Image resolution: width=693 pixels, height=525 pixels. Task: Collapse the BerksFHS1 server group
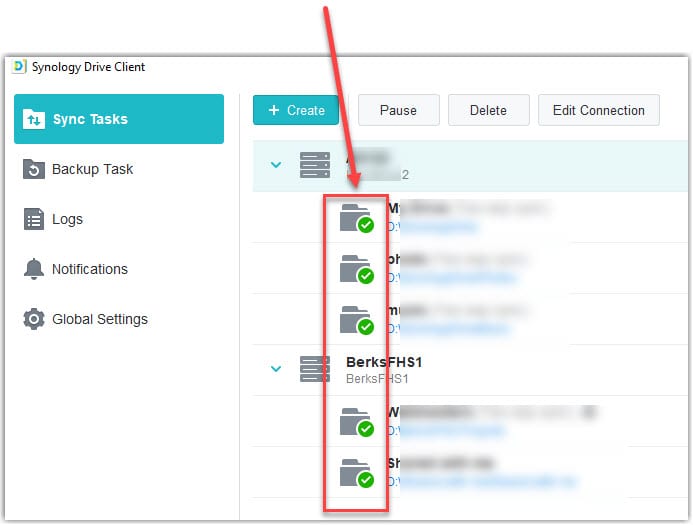tap(276, 368)
